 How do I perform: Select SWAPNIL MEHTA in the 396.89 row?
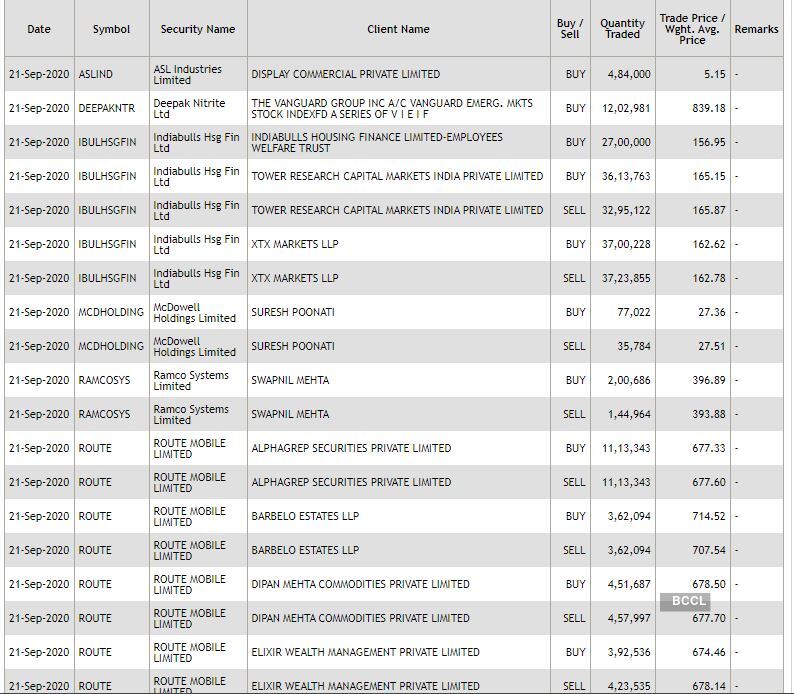tap(290, 380)
